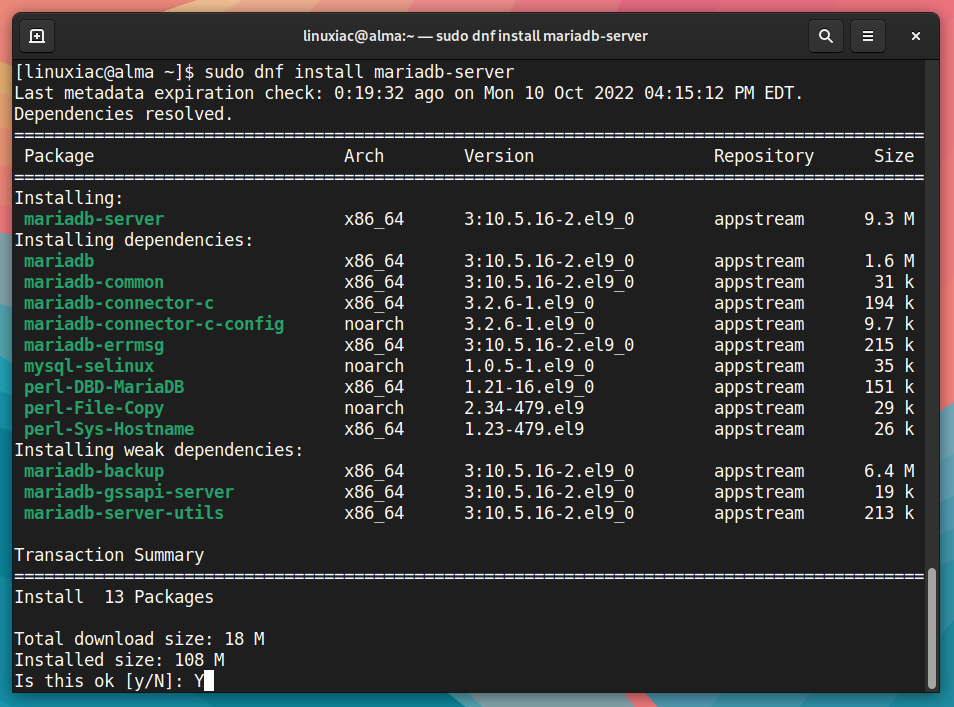Click version 1.0.5-1.el9_0 of mysql-selinux

529,366
